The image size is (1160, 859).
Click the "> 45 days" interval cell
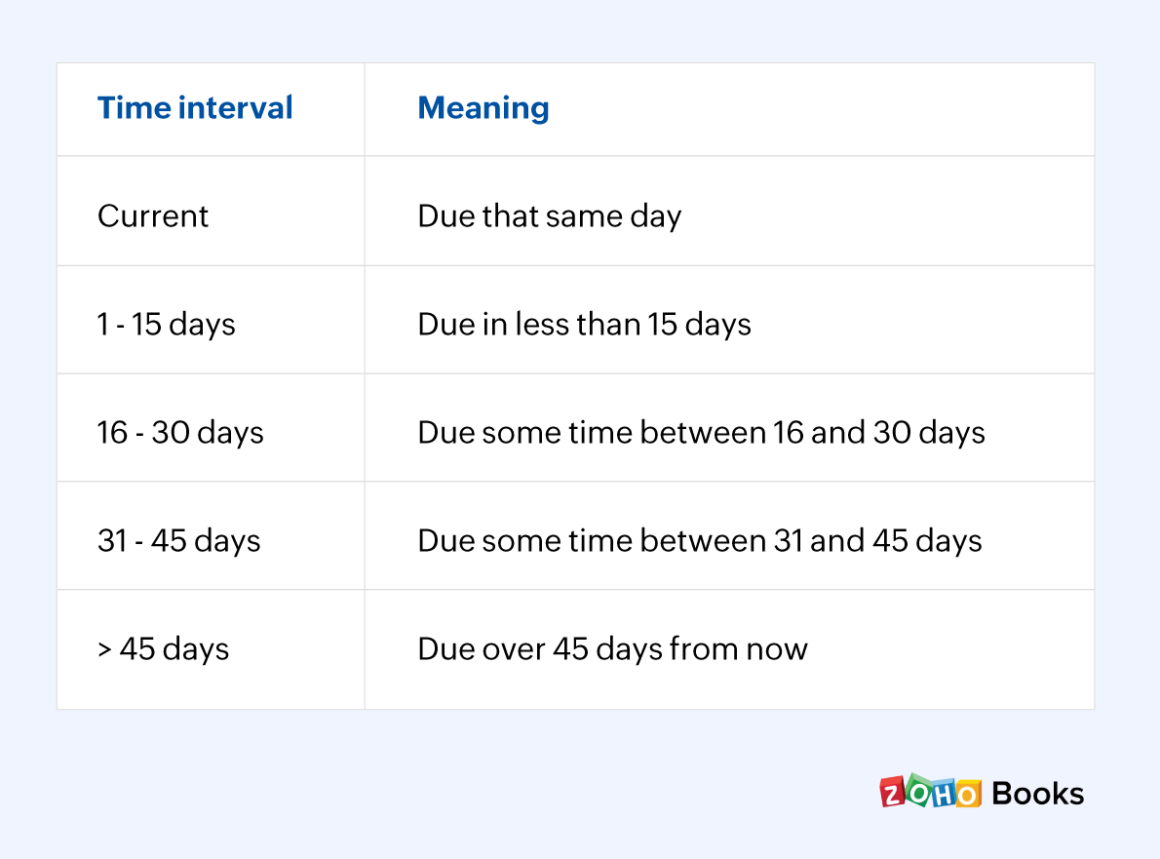click(163, 649)
